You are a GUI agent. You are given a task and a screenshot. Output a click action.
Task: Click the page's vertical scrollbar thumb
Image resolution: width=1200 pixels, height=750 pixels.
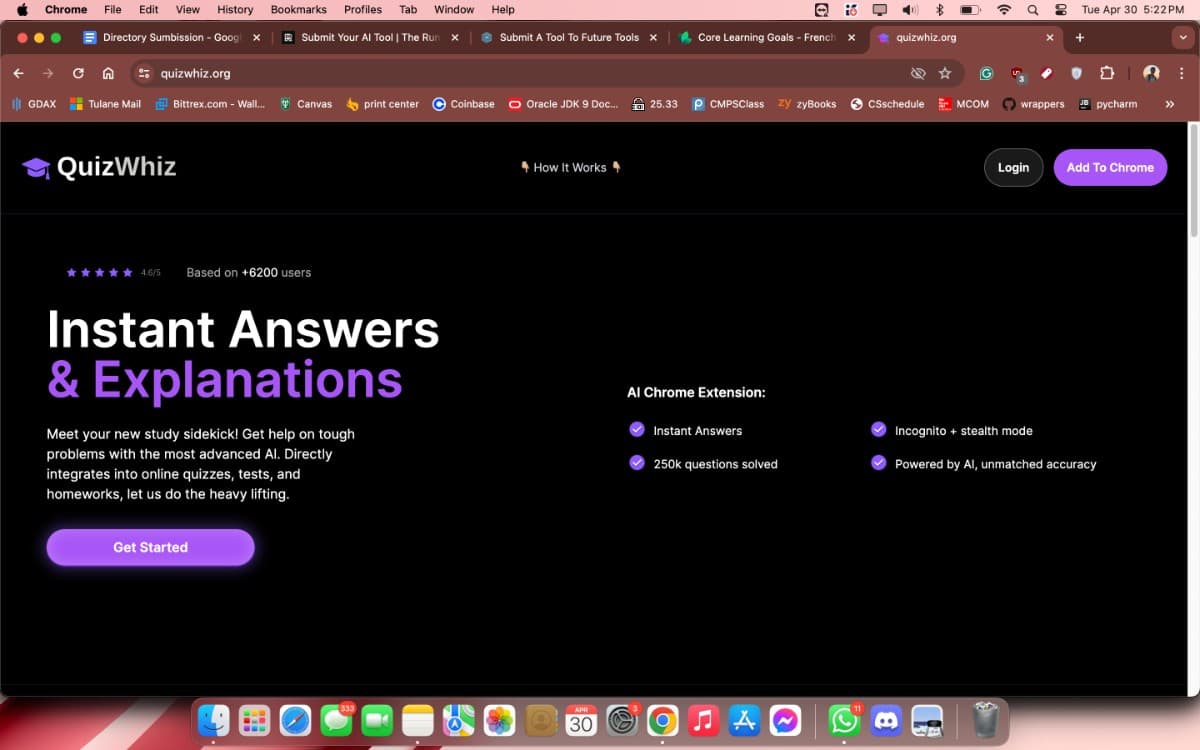coord(1192,180)
